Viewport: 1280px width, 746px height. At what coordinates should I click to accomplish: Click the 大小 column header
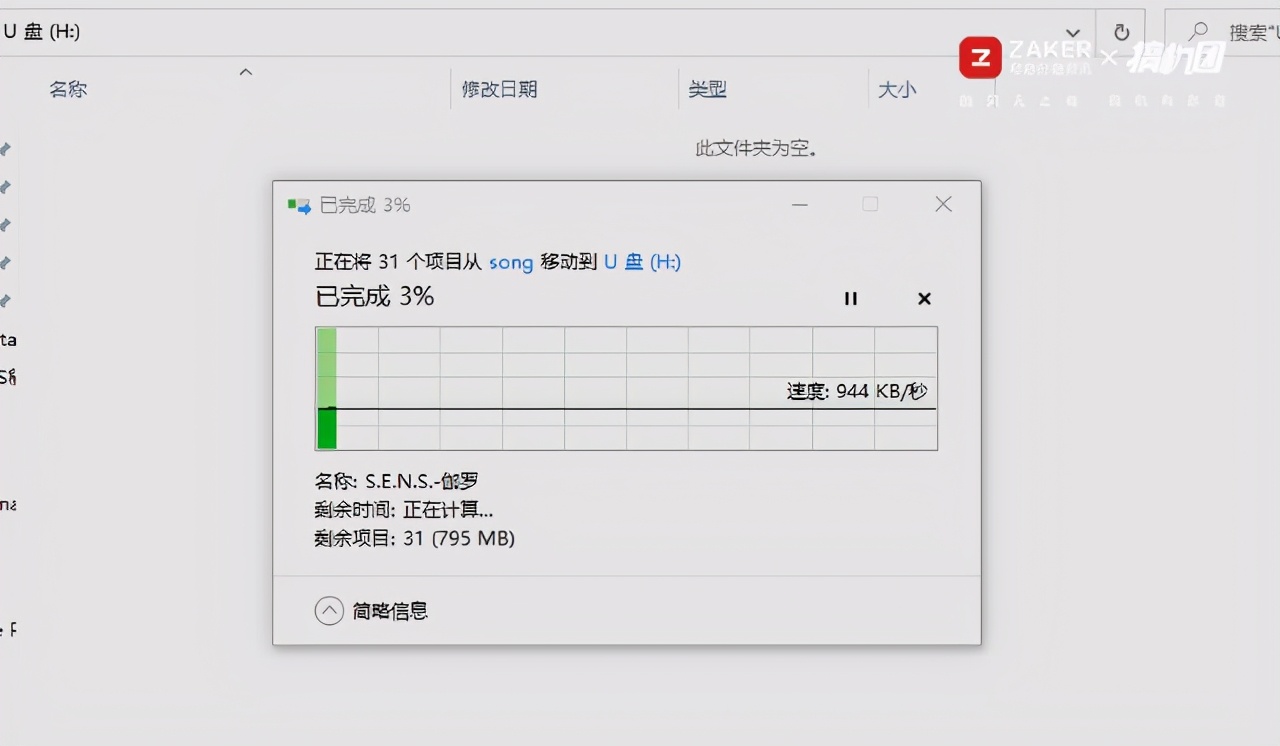pos(898,89)
